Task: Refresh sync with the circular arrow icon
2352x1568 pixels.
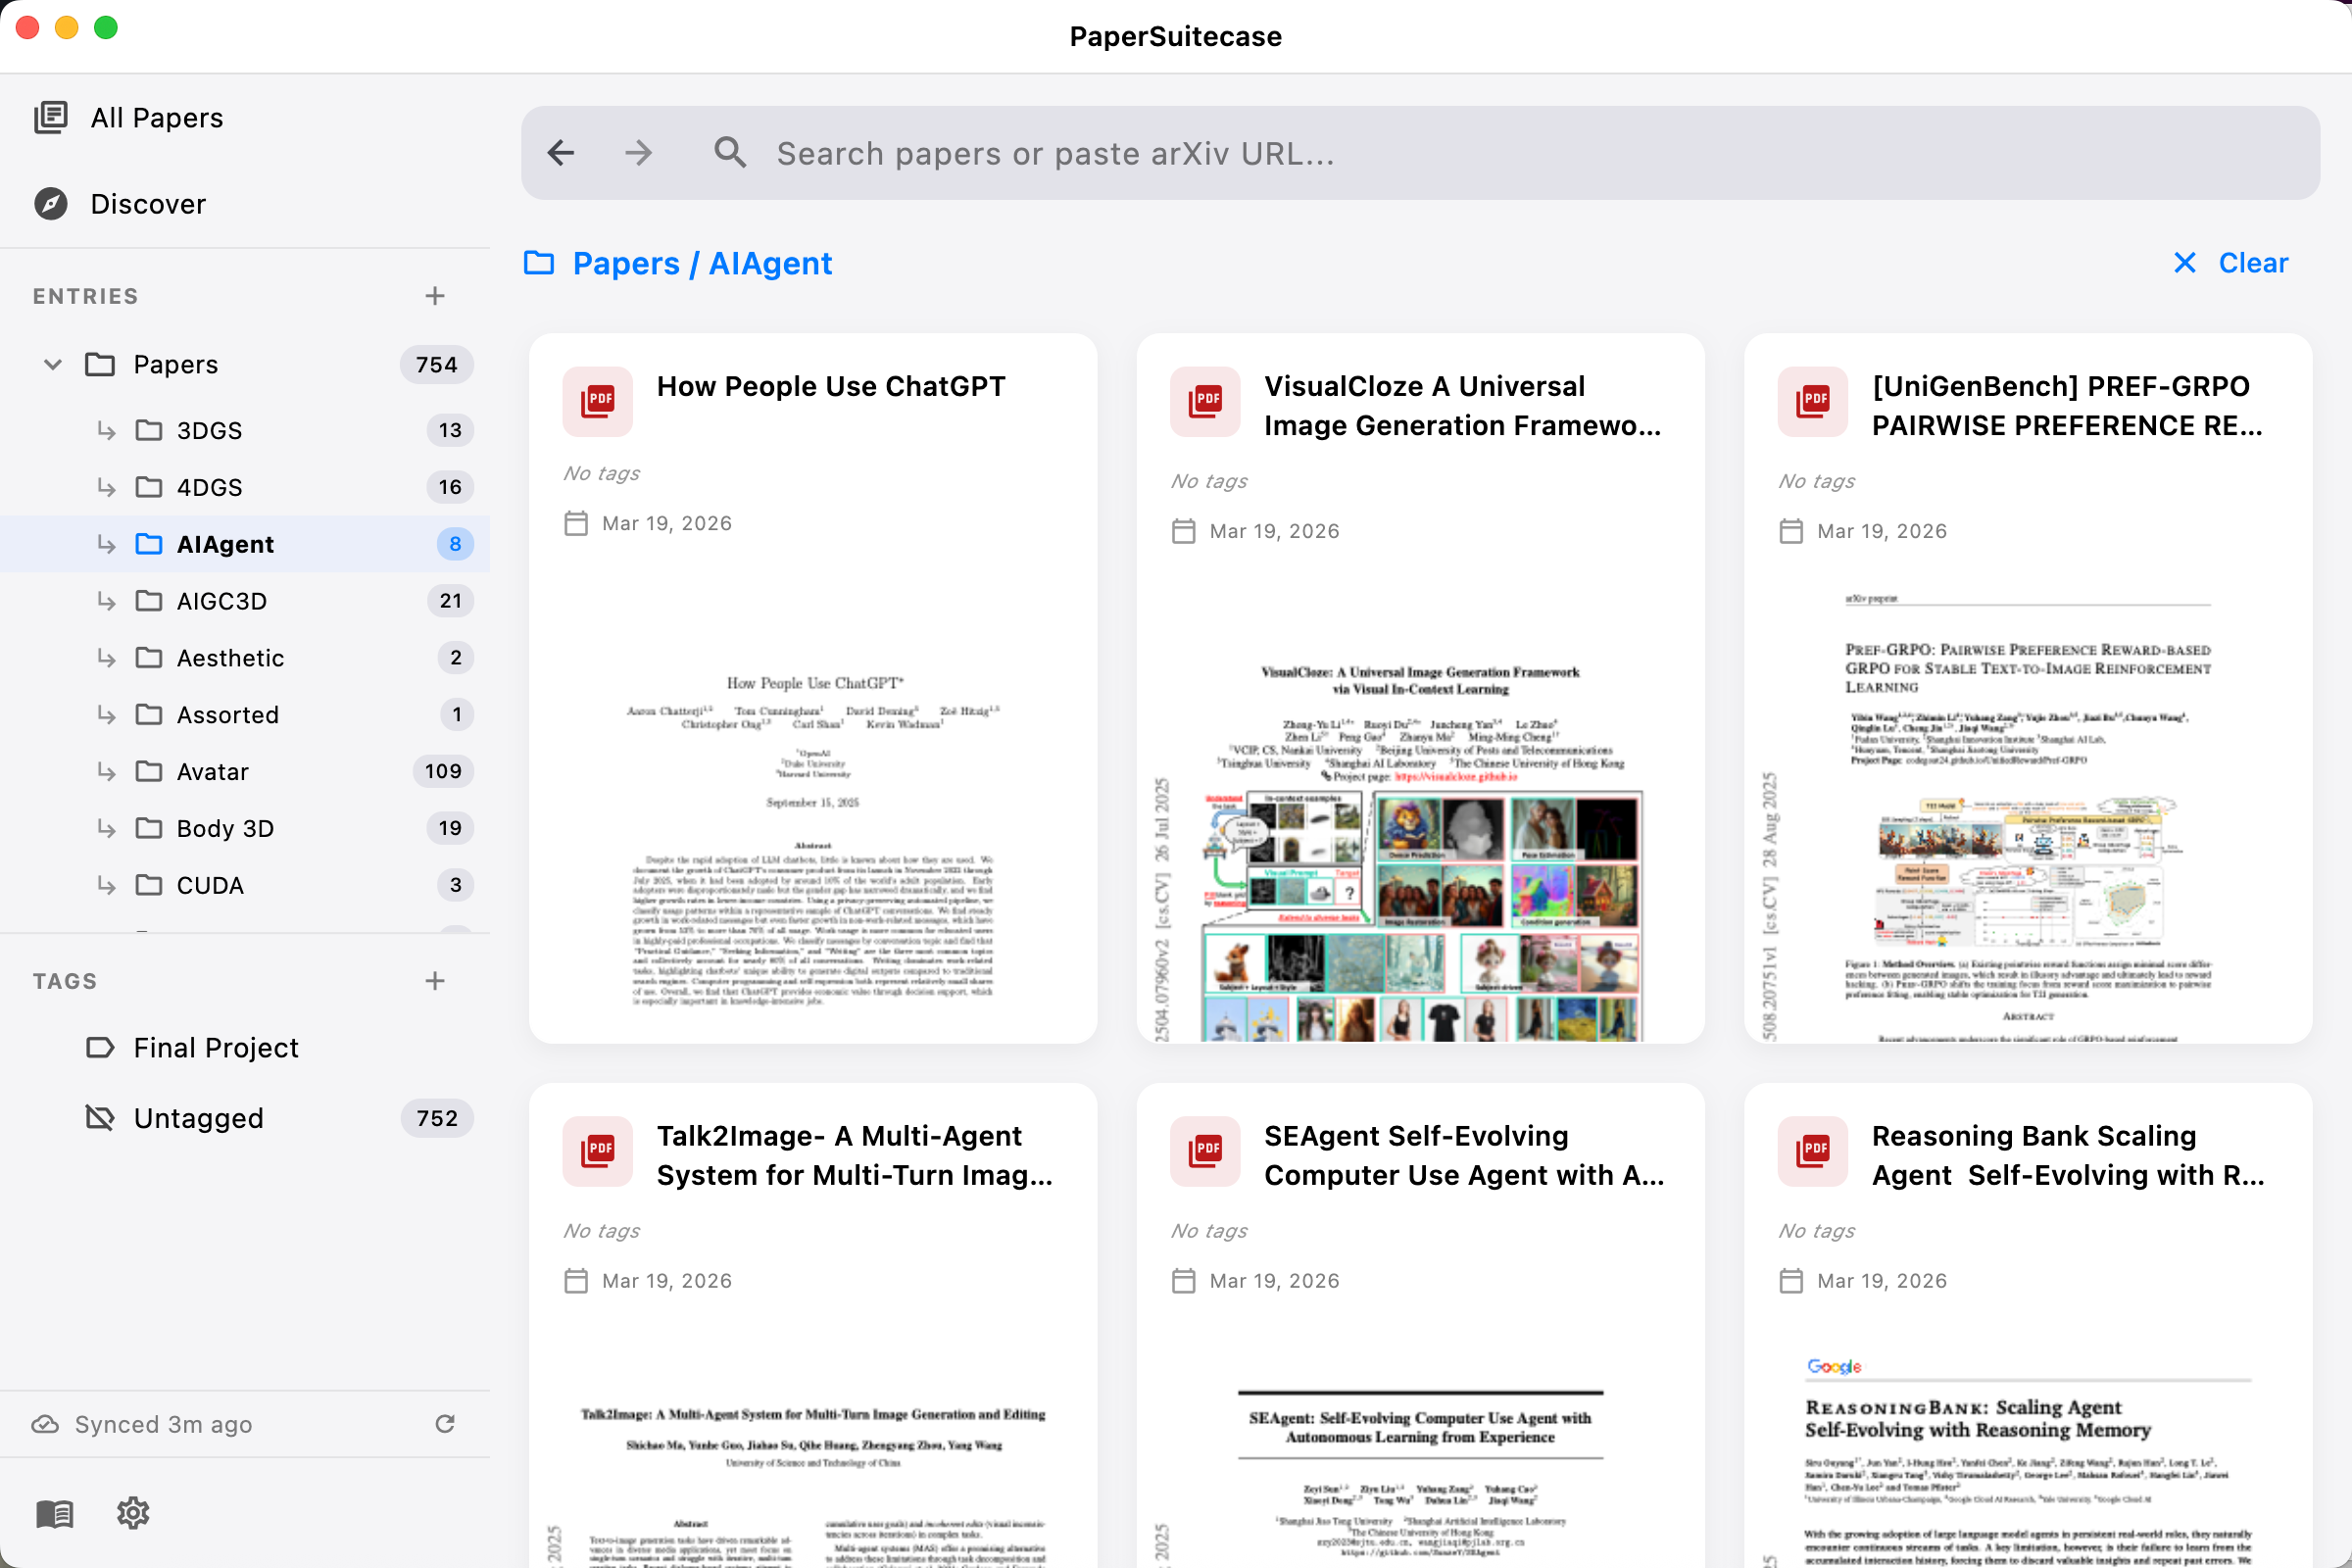Action: (445, 1423)
